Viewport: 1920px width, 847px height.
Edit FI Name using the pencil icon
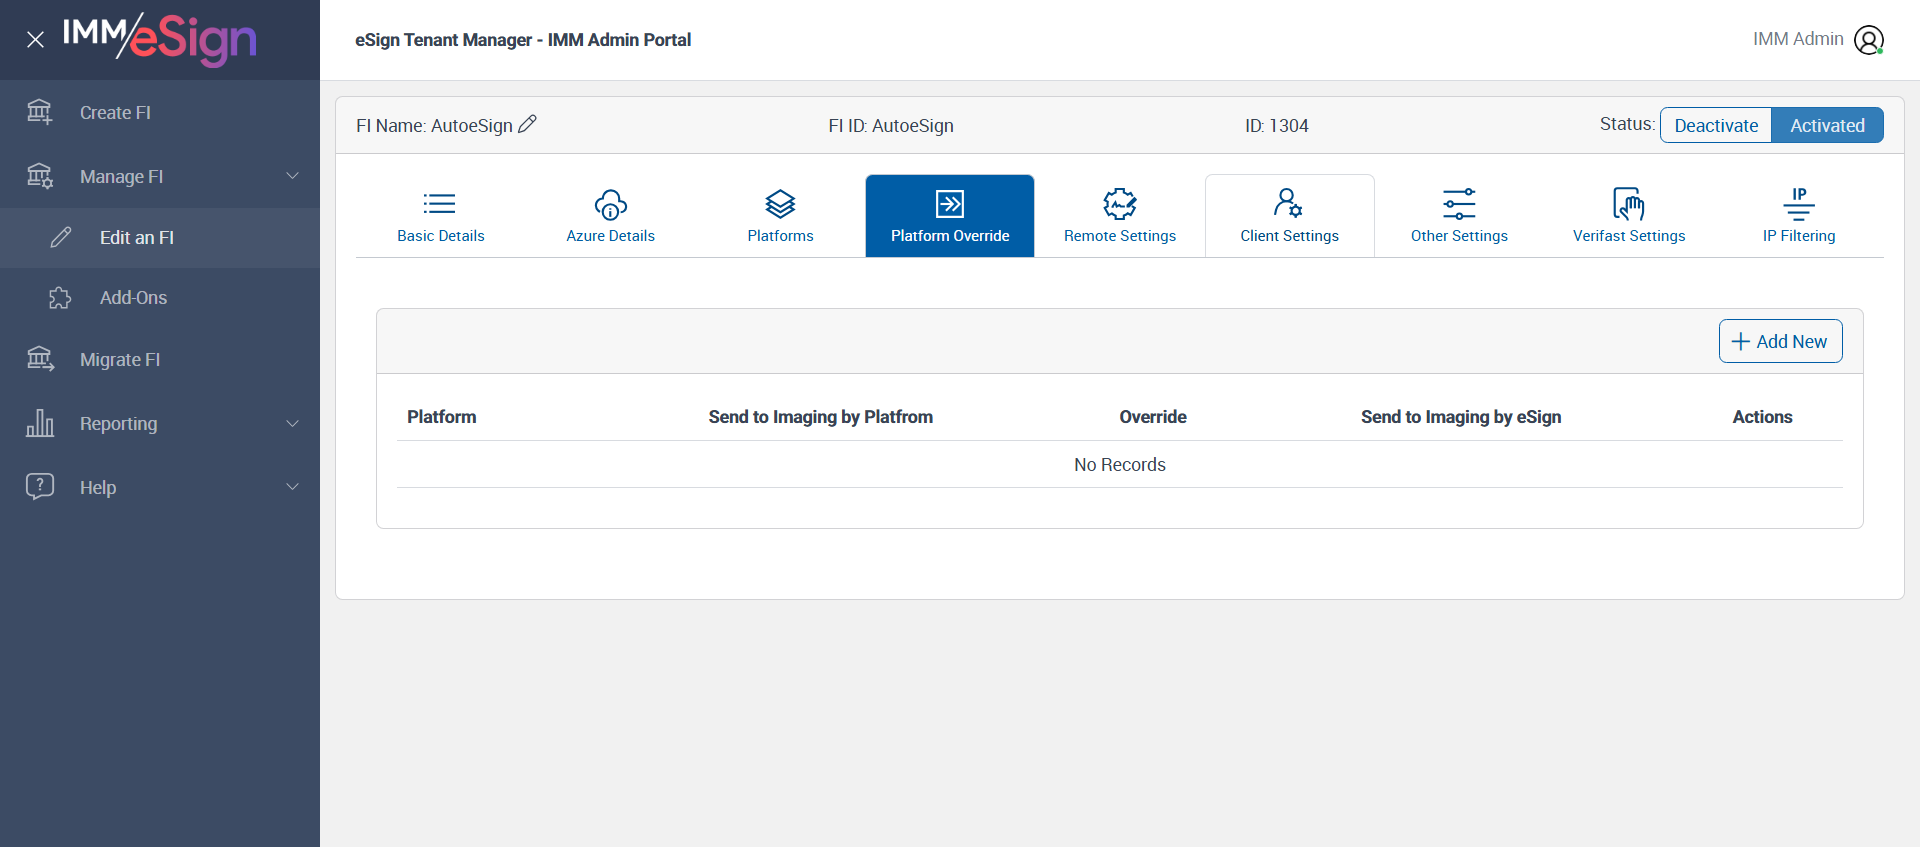tap(528, 124)
